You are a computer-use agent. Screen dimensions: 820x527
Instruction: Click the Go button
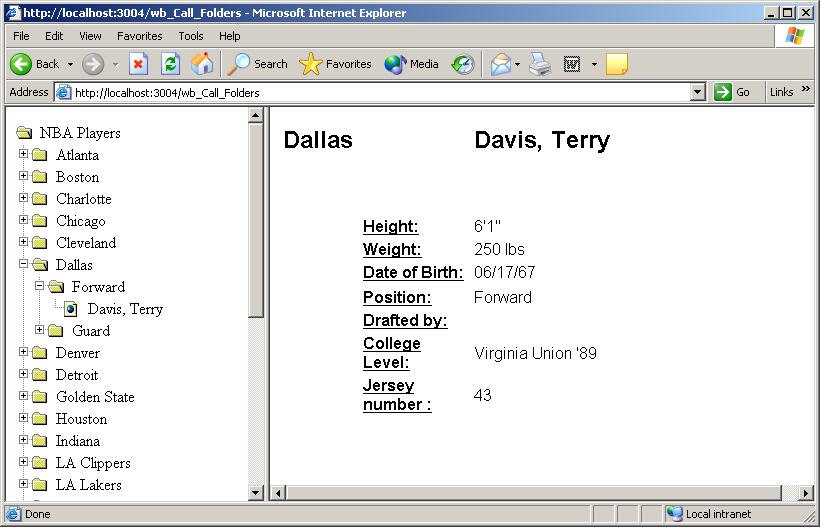coord(732,93)
